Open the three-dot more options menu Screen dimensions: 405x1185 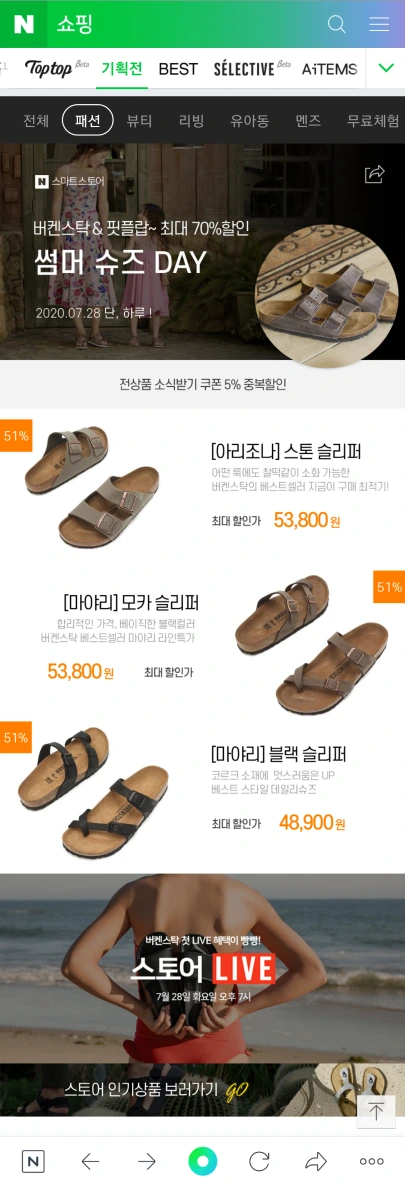[x=372, y=1161]
